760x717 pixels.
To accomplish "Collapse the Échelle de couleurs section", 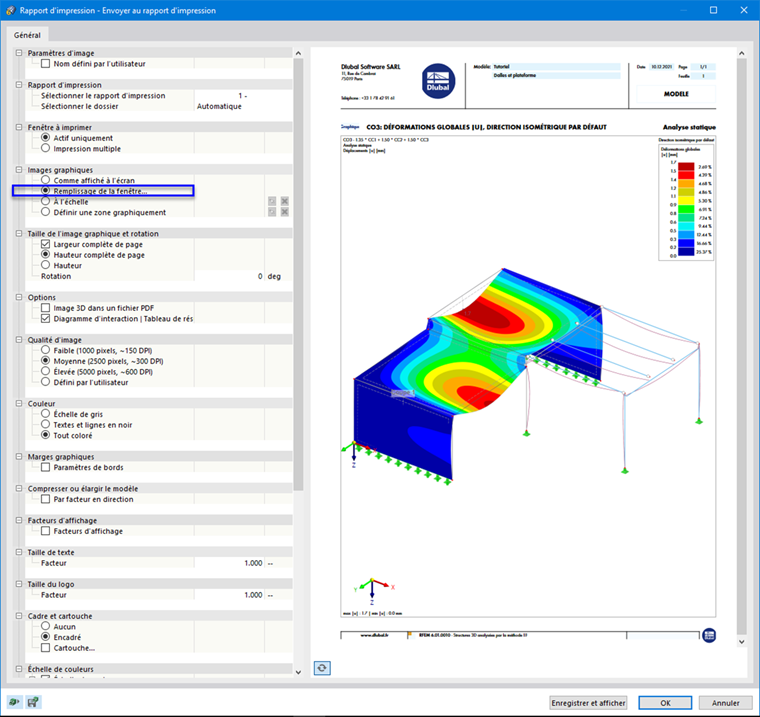I will click(x=19, y=669).
